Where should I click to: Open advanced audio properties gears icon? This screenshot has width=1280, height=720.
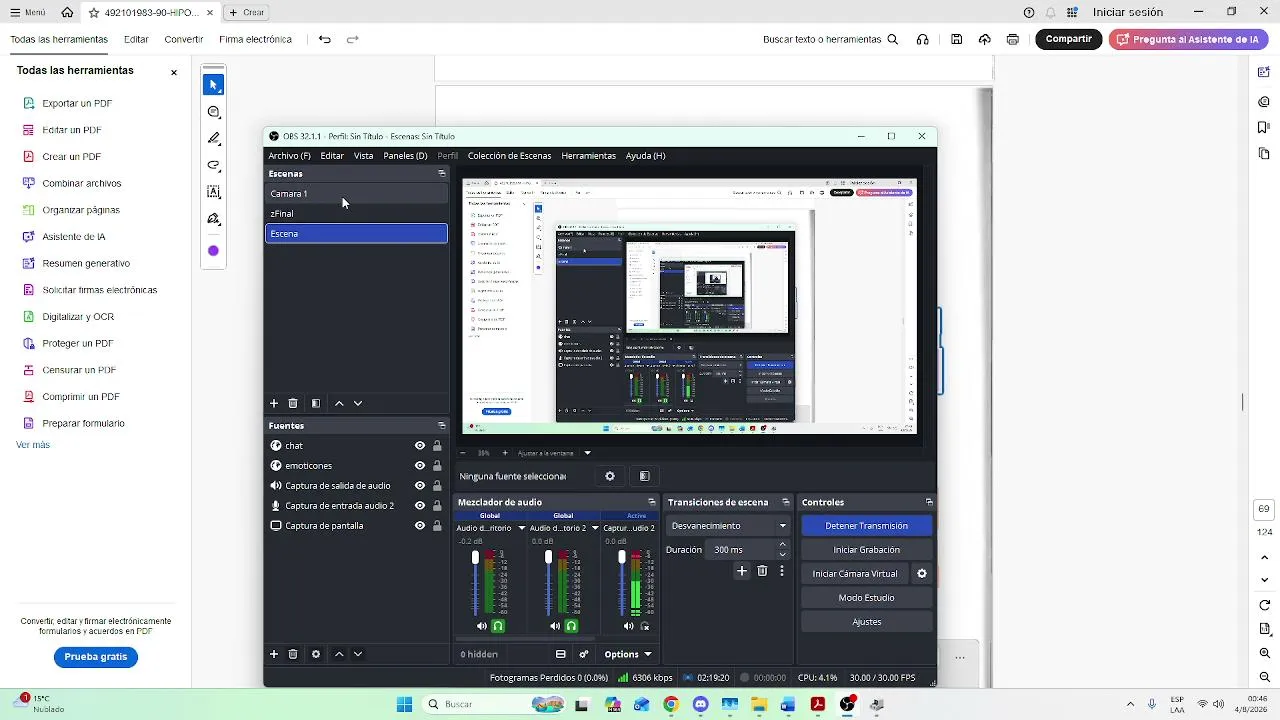pyautogui.click(x=584, y=654)
